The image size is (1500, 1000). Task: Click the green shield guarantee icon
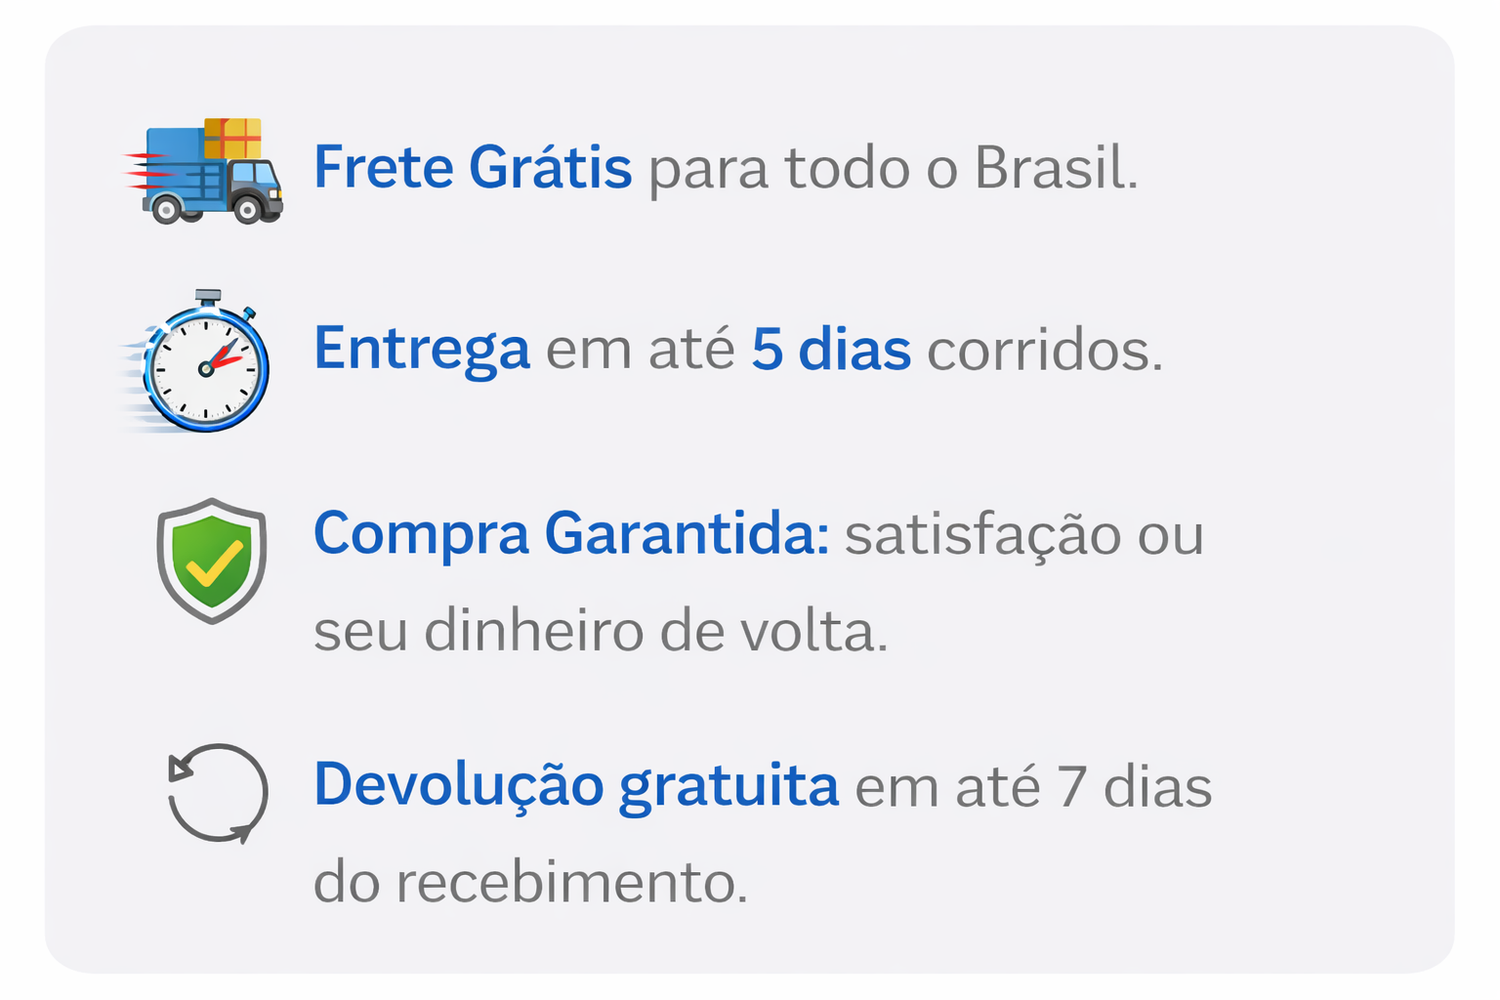[x=211, y=560]
